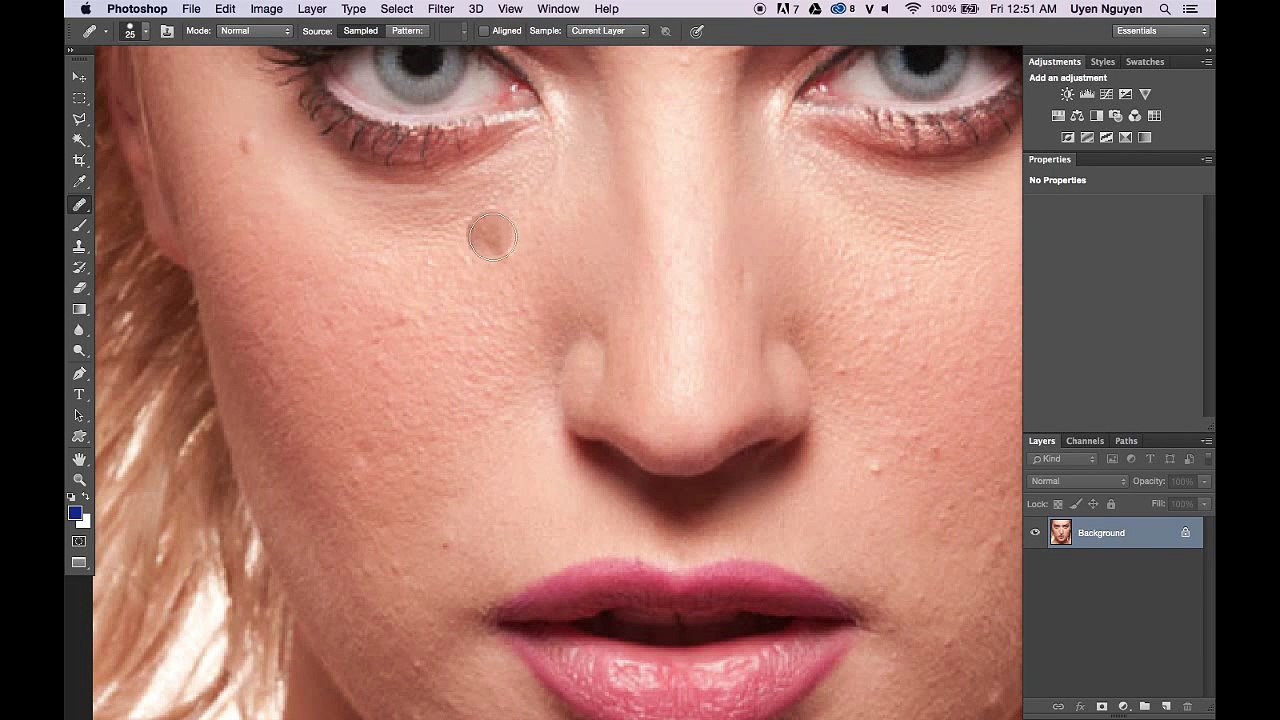Create a new layer

pos(1166,707)
